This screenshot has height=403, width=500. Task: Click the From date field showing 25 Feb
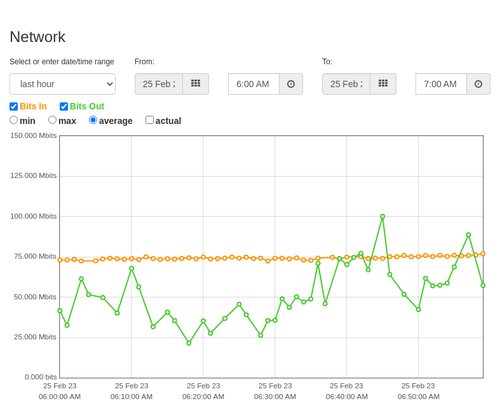pos(159,84)
